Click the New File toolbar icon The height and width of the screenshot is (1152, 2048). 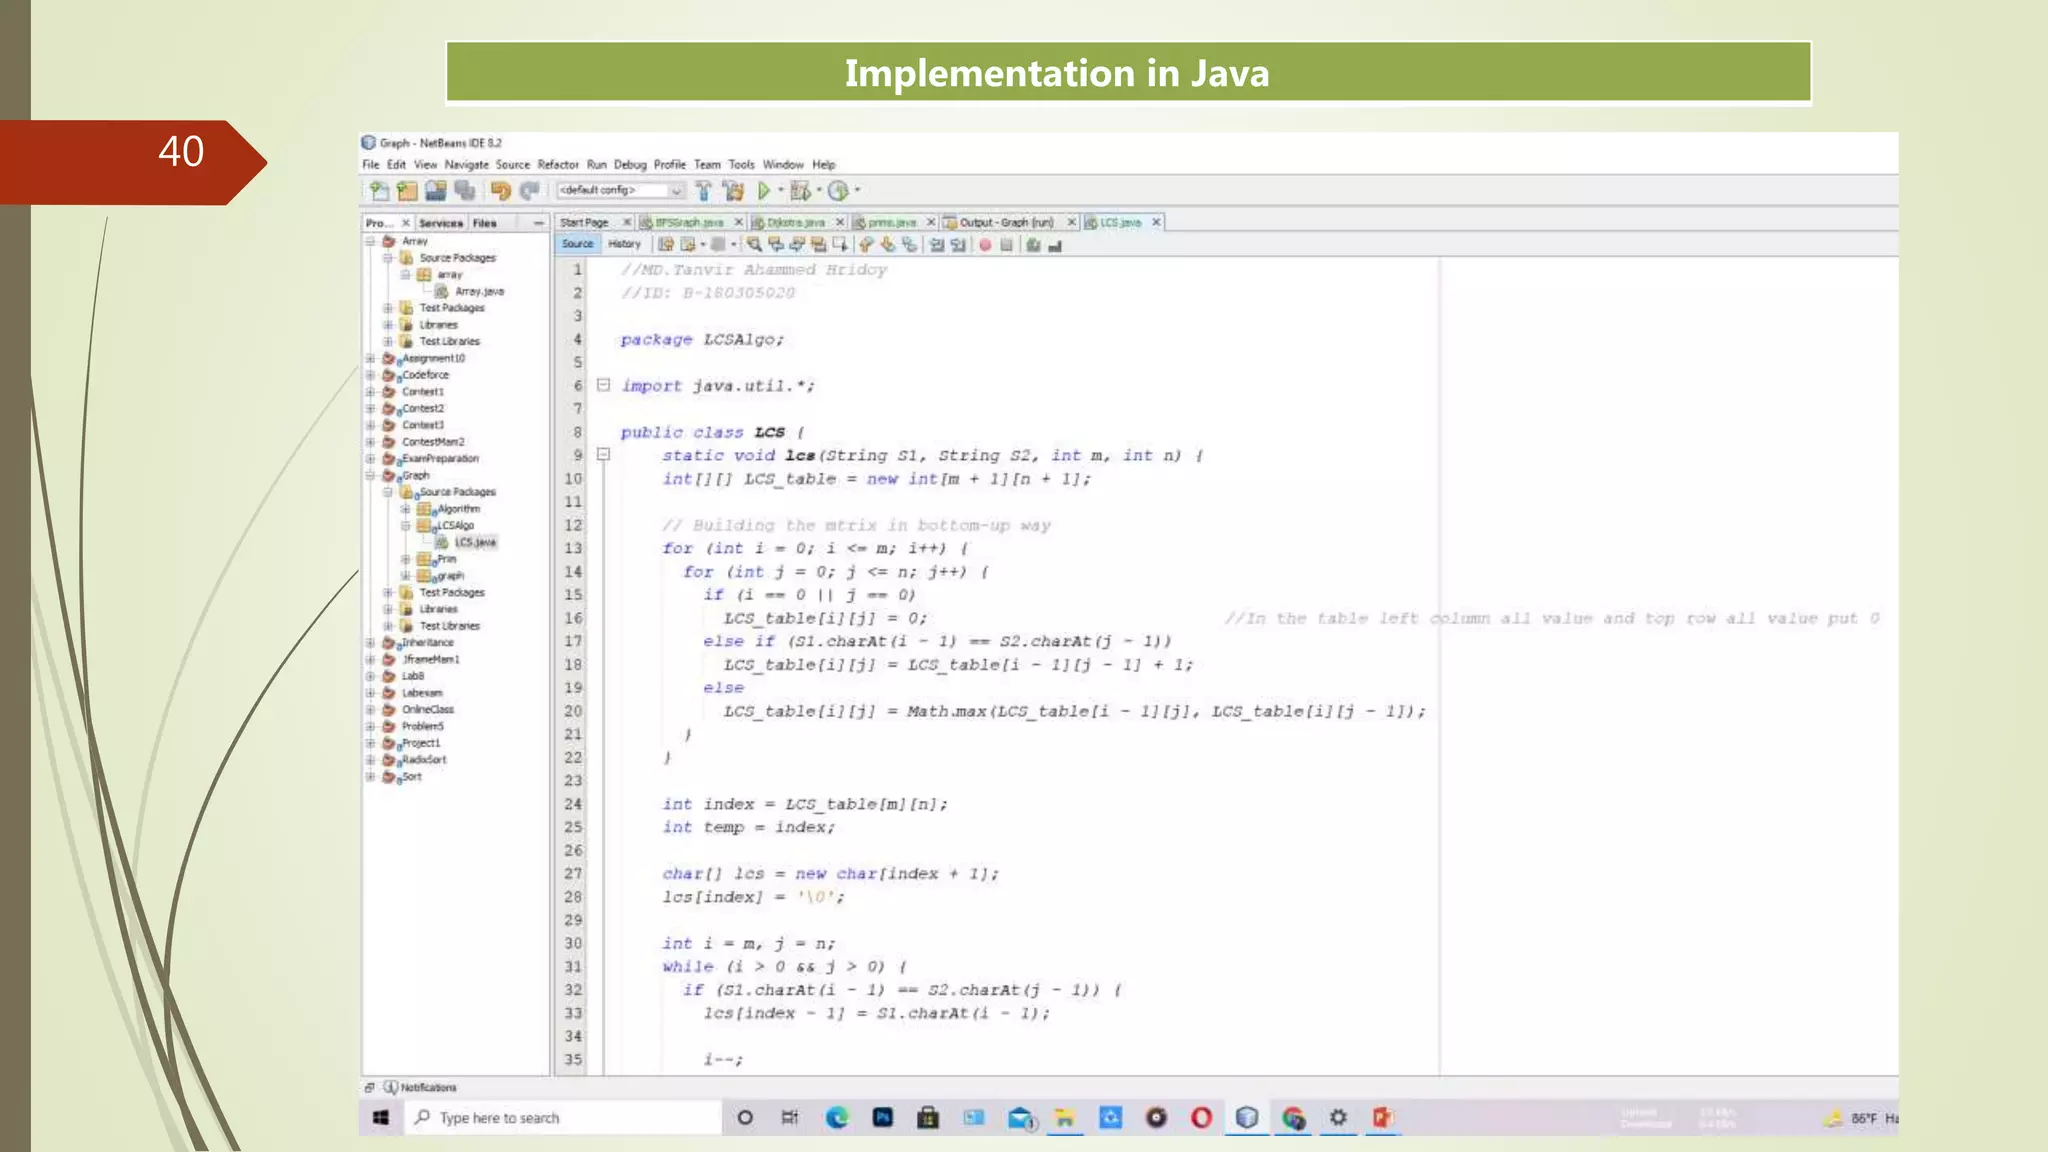click(x=379, y=190)
